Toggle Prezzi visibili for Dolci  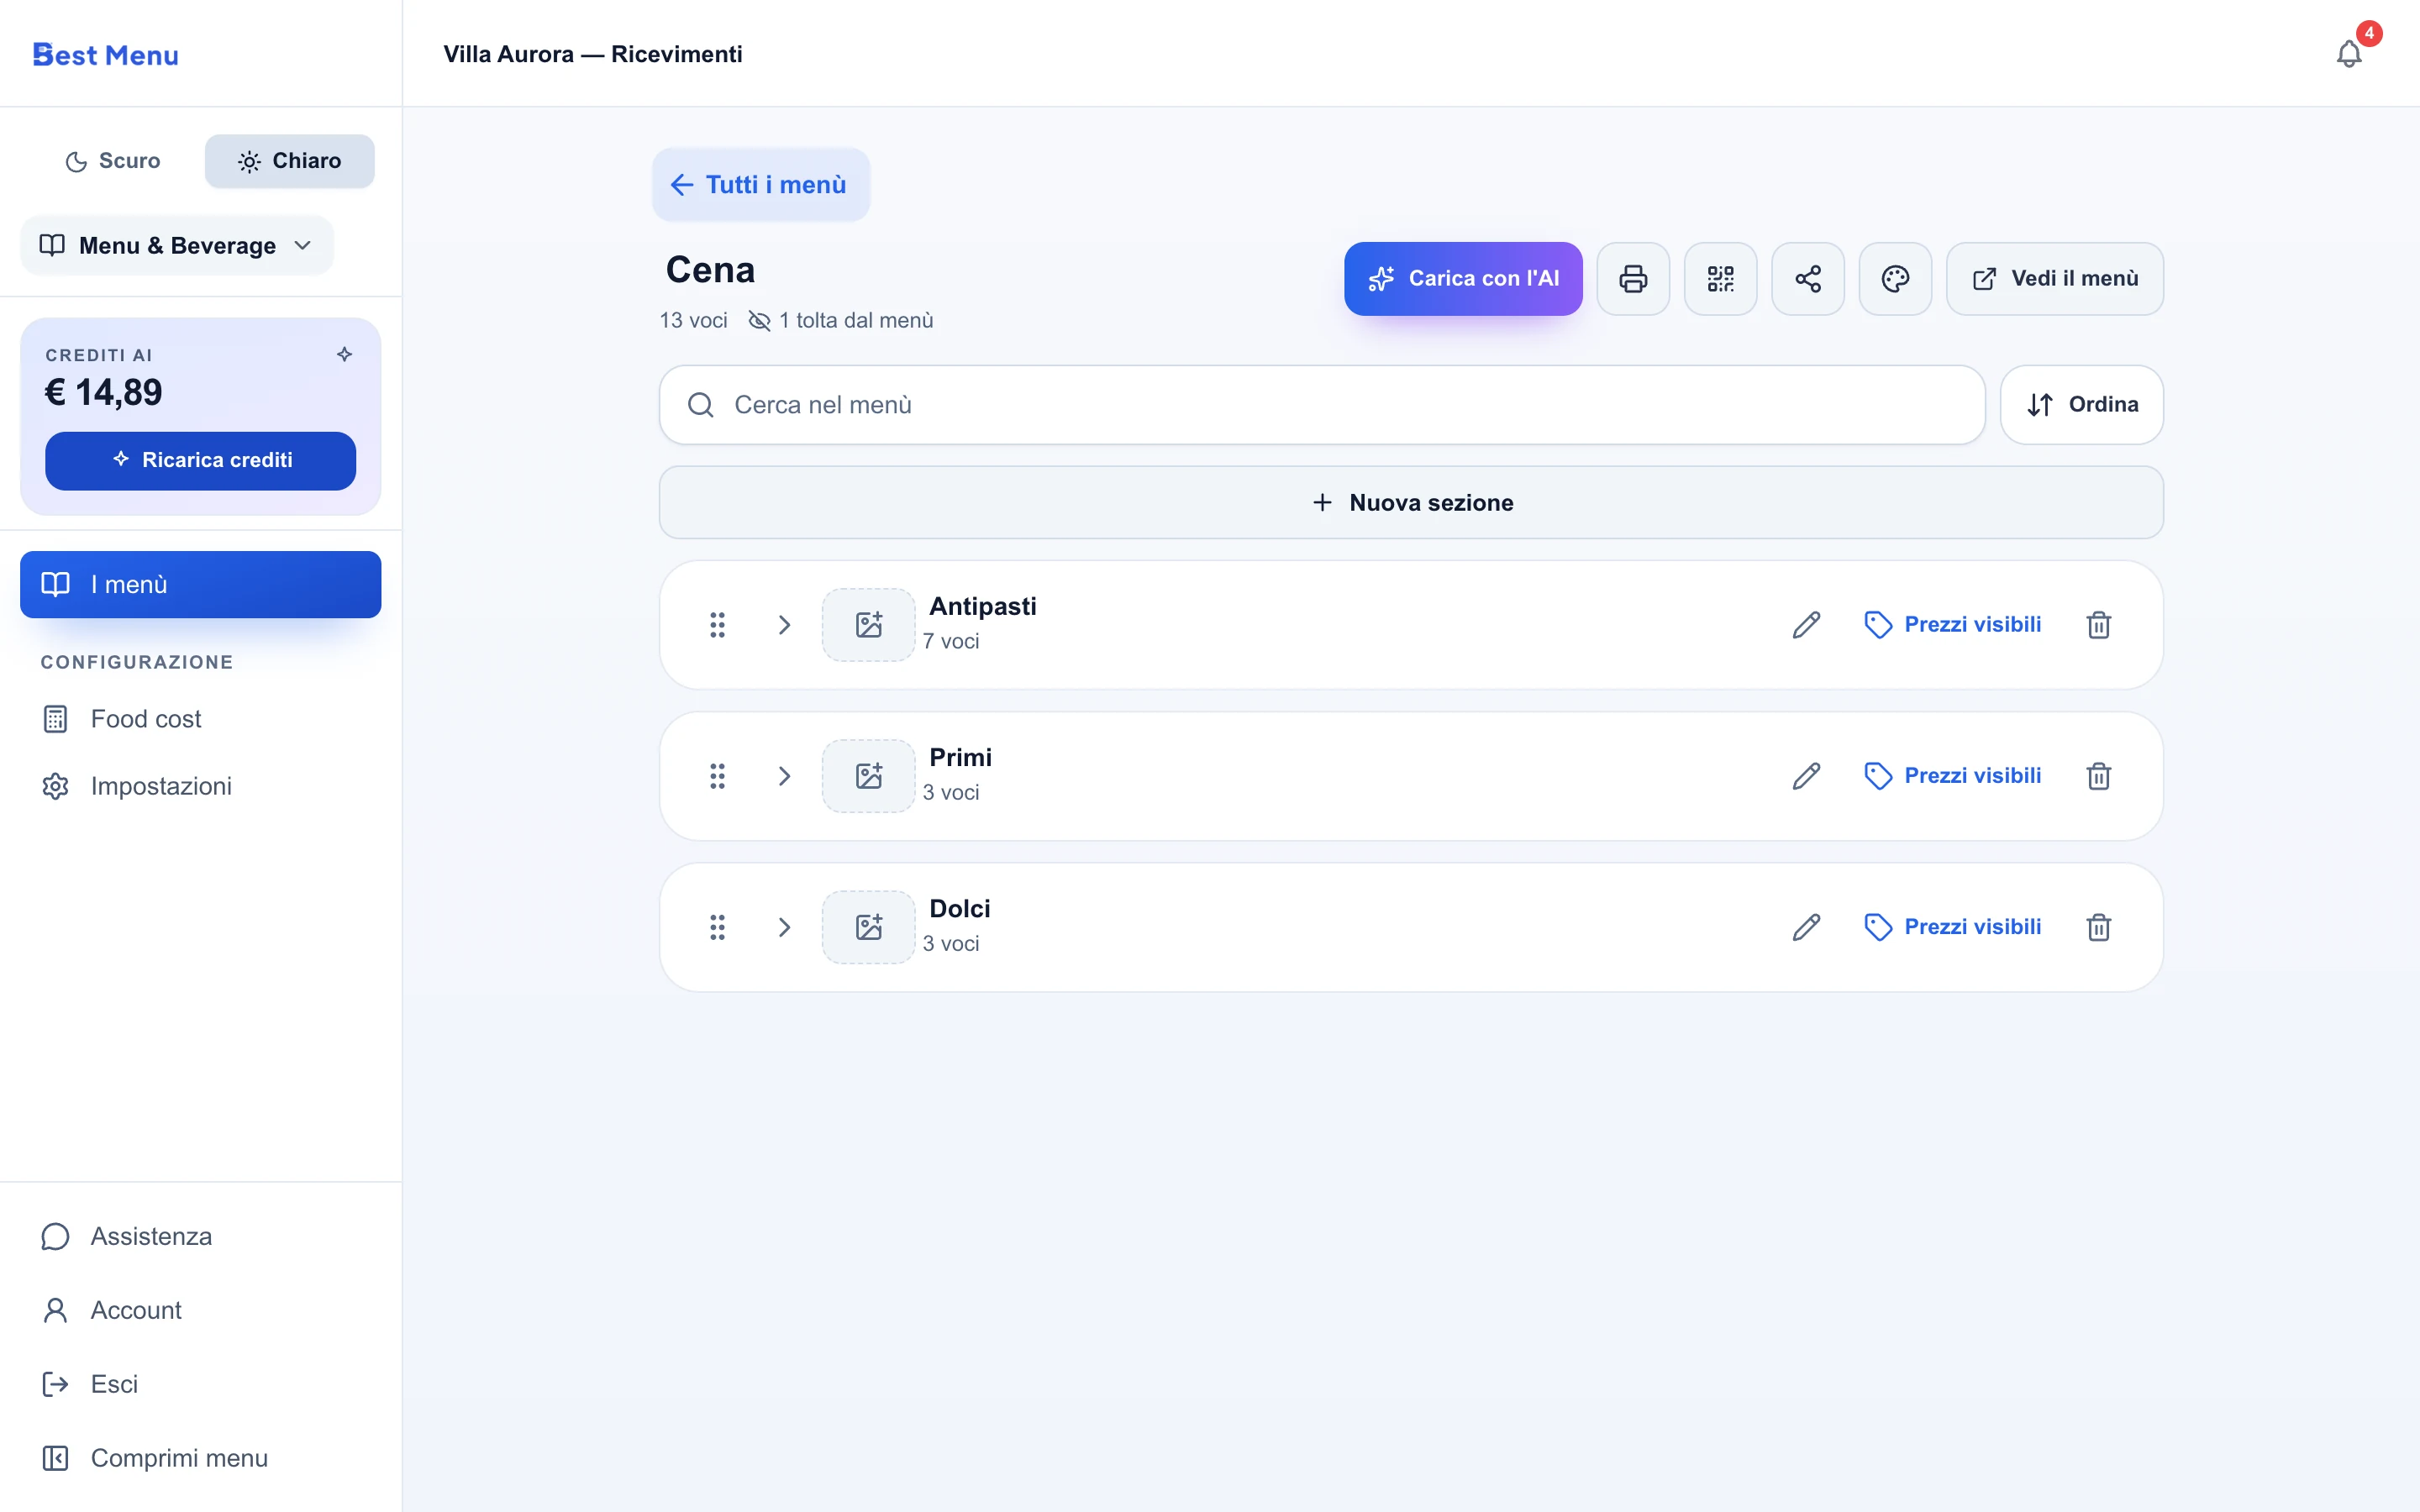1952,927
